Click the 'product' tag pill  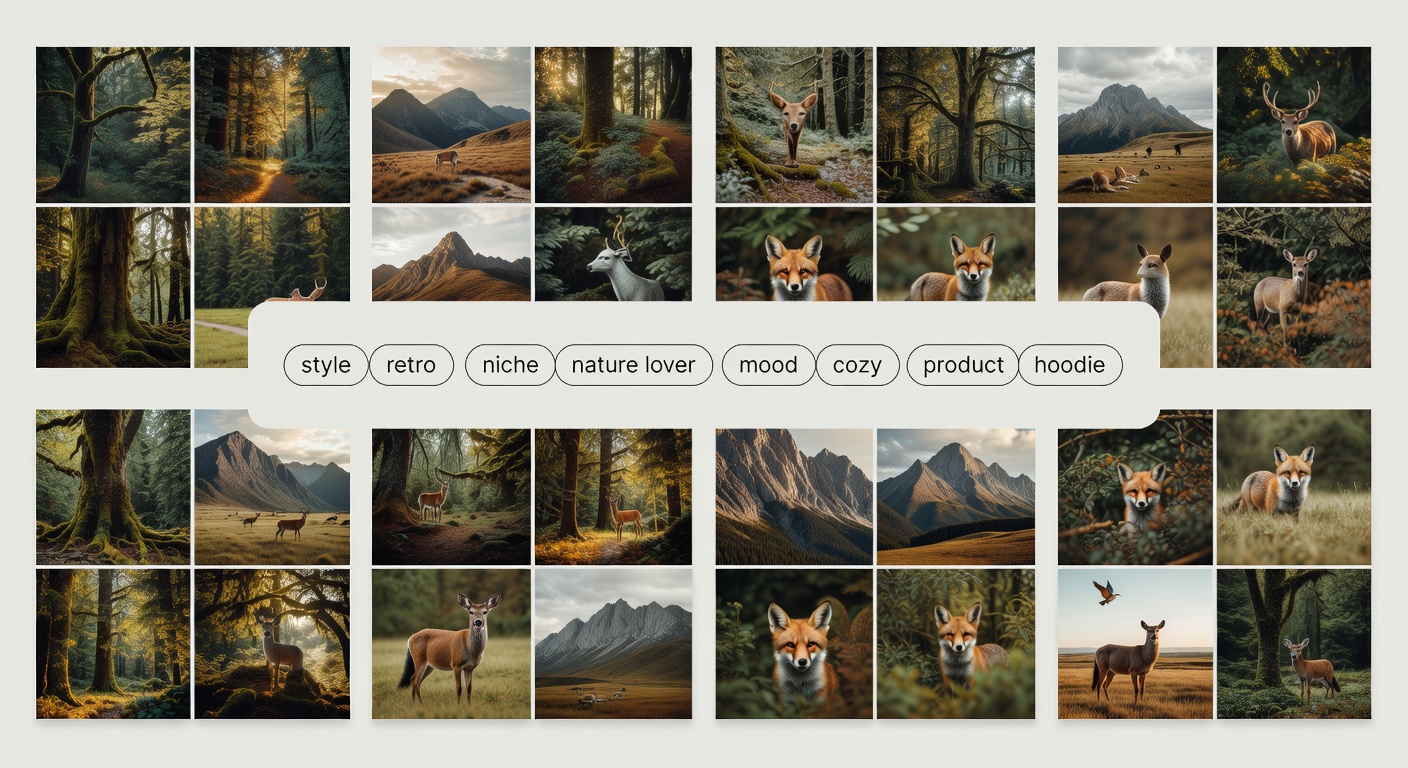click(963, 365)
